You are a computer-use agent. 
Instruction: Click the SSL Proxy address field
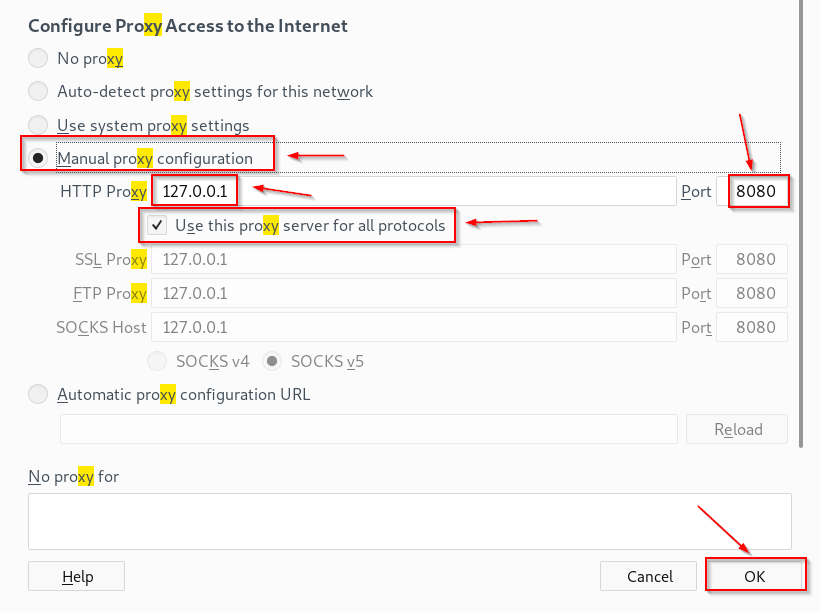[x=414, y=259]
